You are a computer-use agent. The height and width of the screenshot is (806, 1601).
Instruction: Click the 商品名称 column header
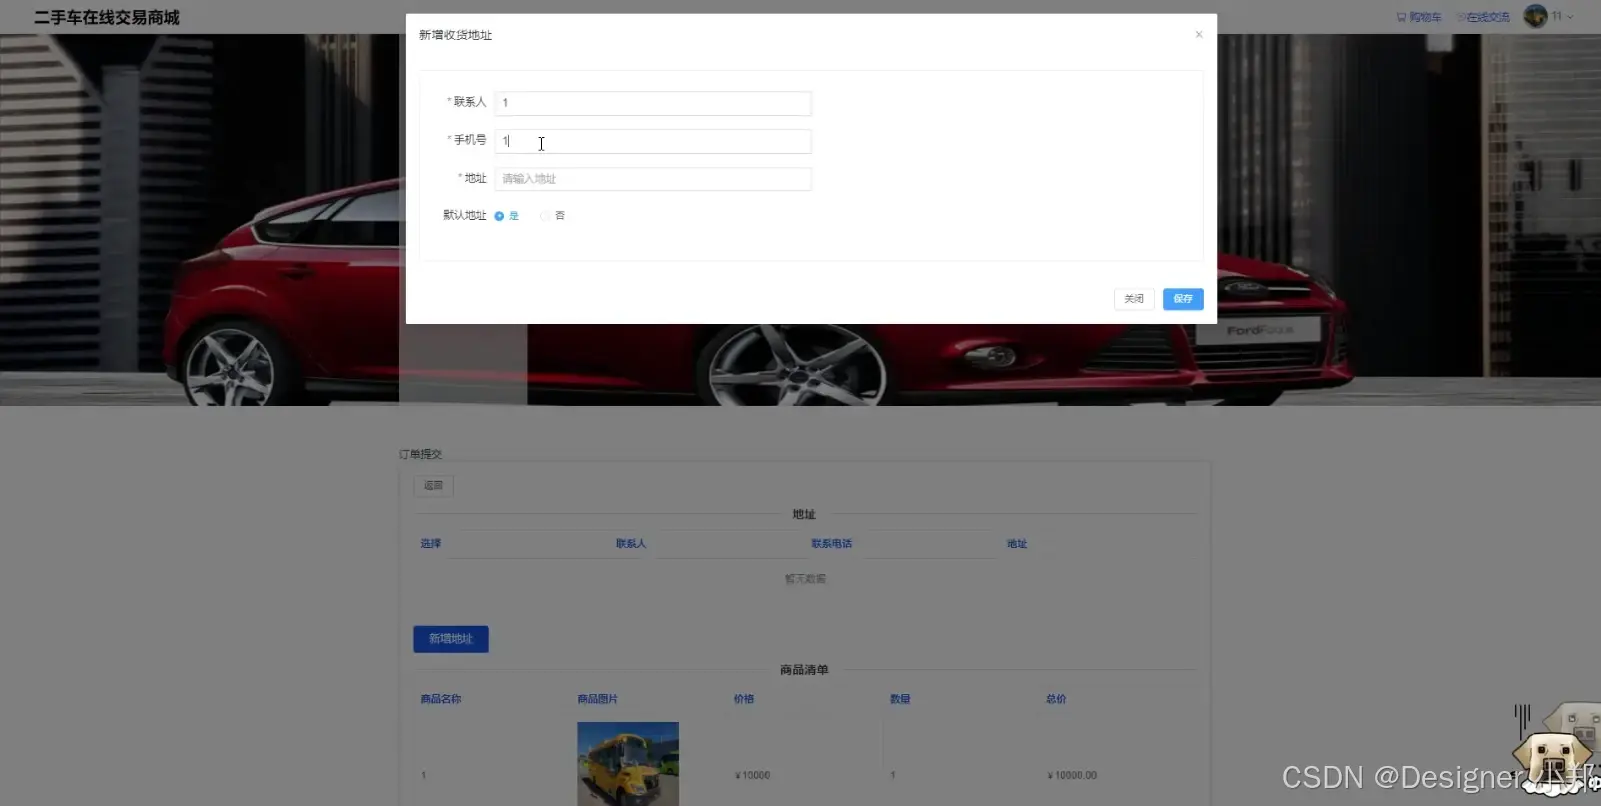(x=441, y=699)
